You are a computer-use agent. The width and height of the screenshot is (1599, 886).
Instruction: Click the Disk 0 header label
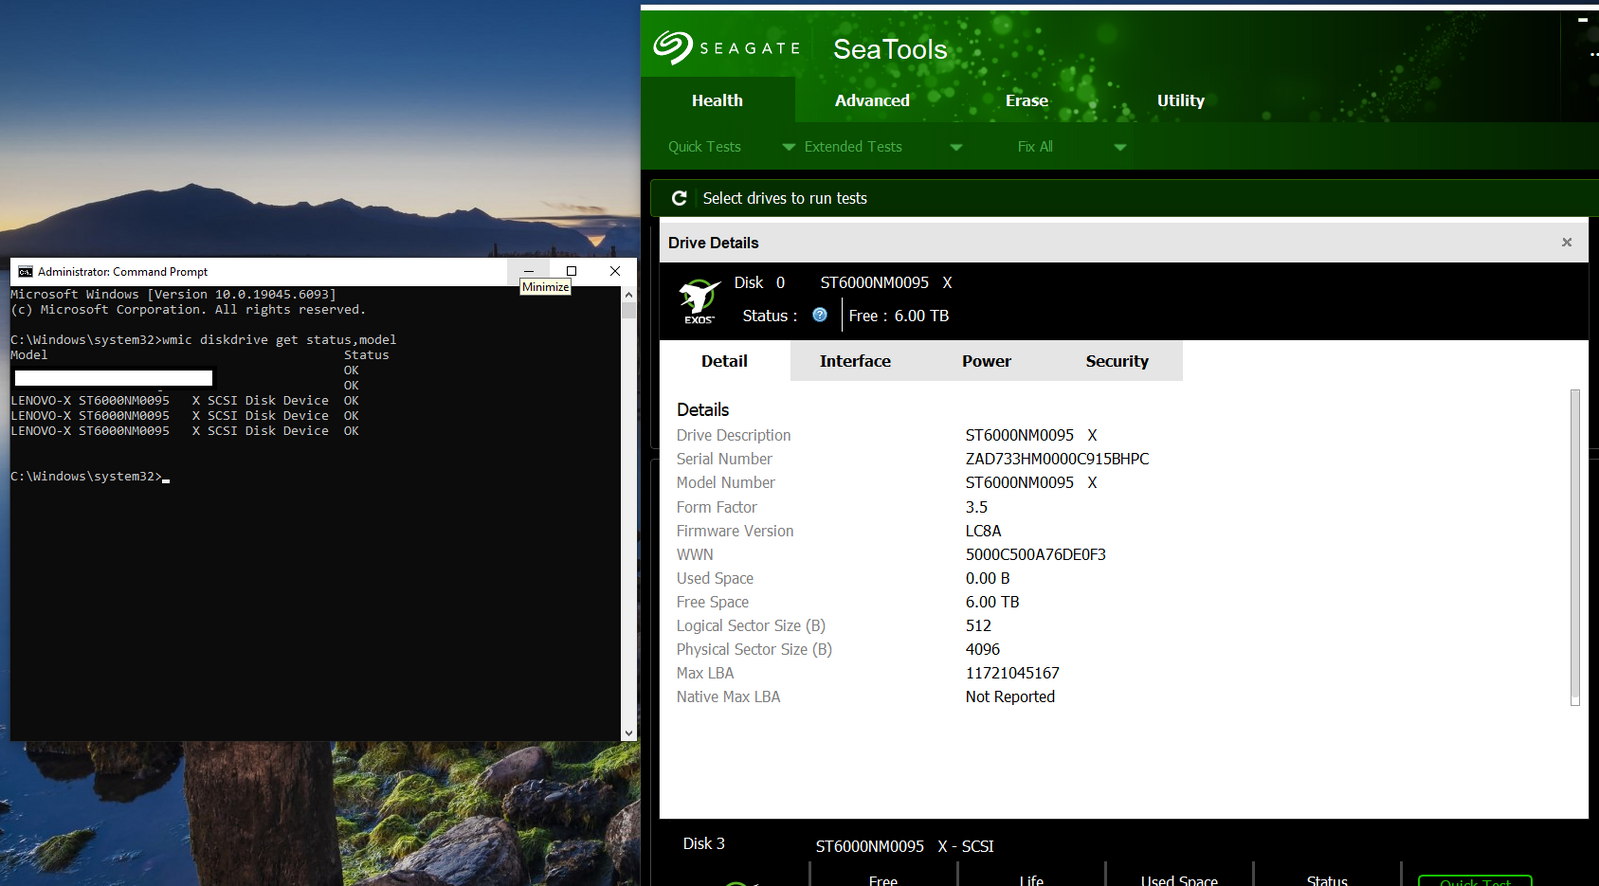click(759, 283)
